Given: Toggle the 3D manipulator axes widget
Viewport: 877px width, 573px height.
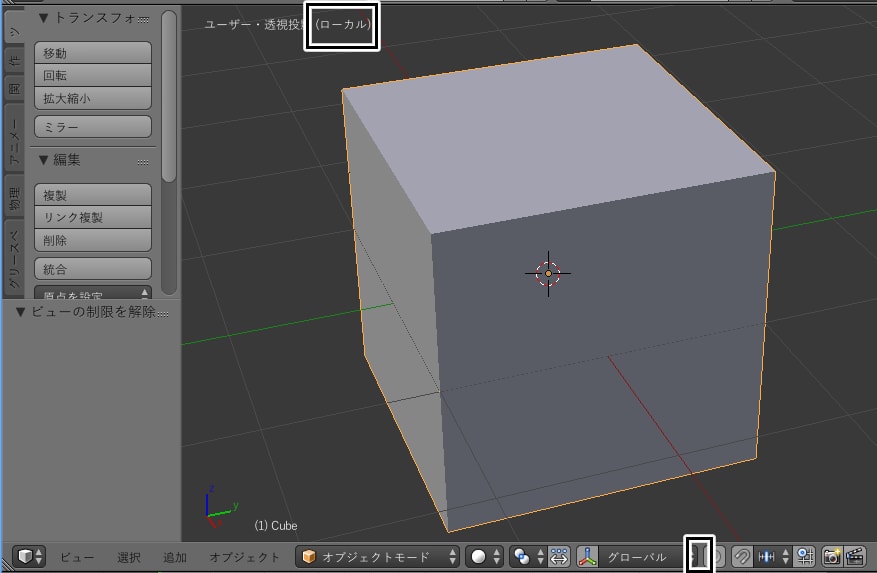Looking at the screenshot, I should [x=587, y=556].
